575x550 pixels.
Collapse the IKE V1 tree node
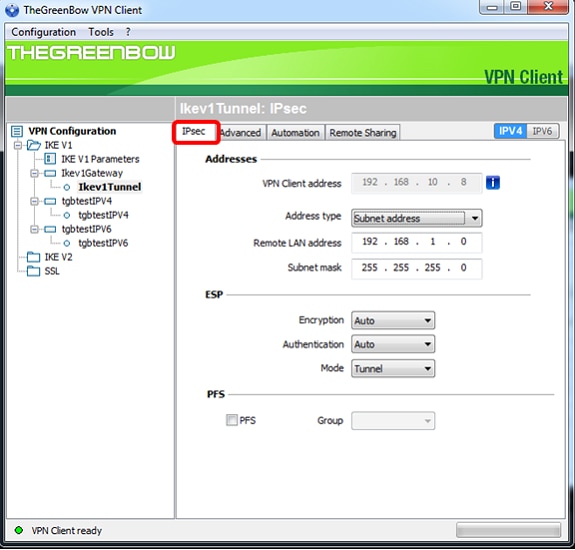(18, 146)
